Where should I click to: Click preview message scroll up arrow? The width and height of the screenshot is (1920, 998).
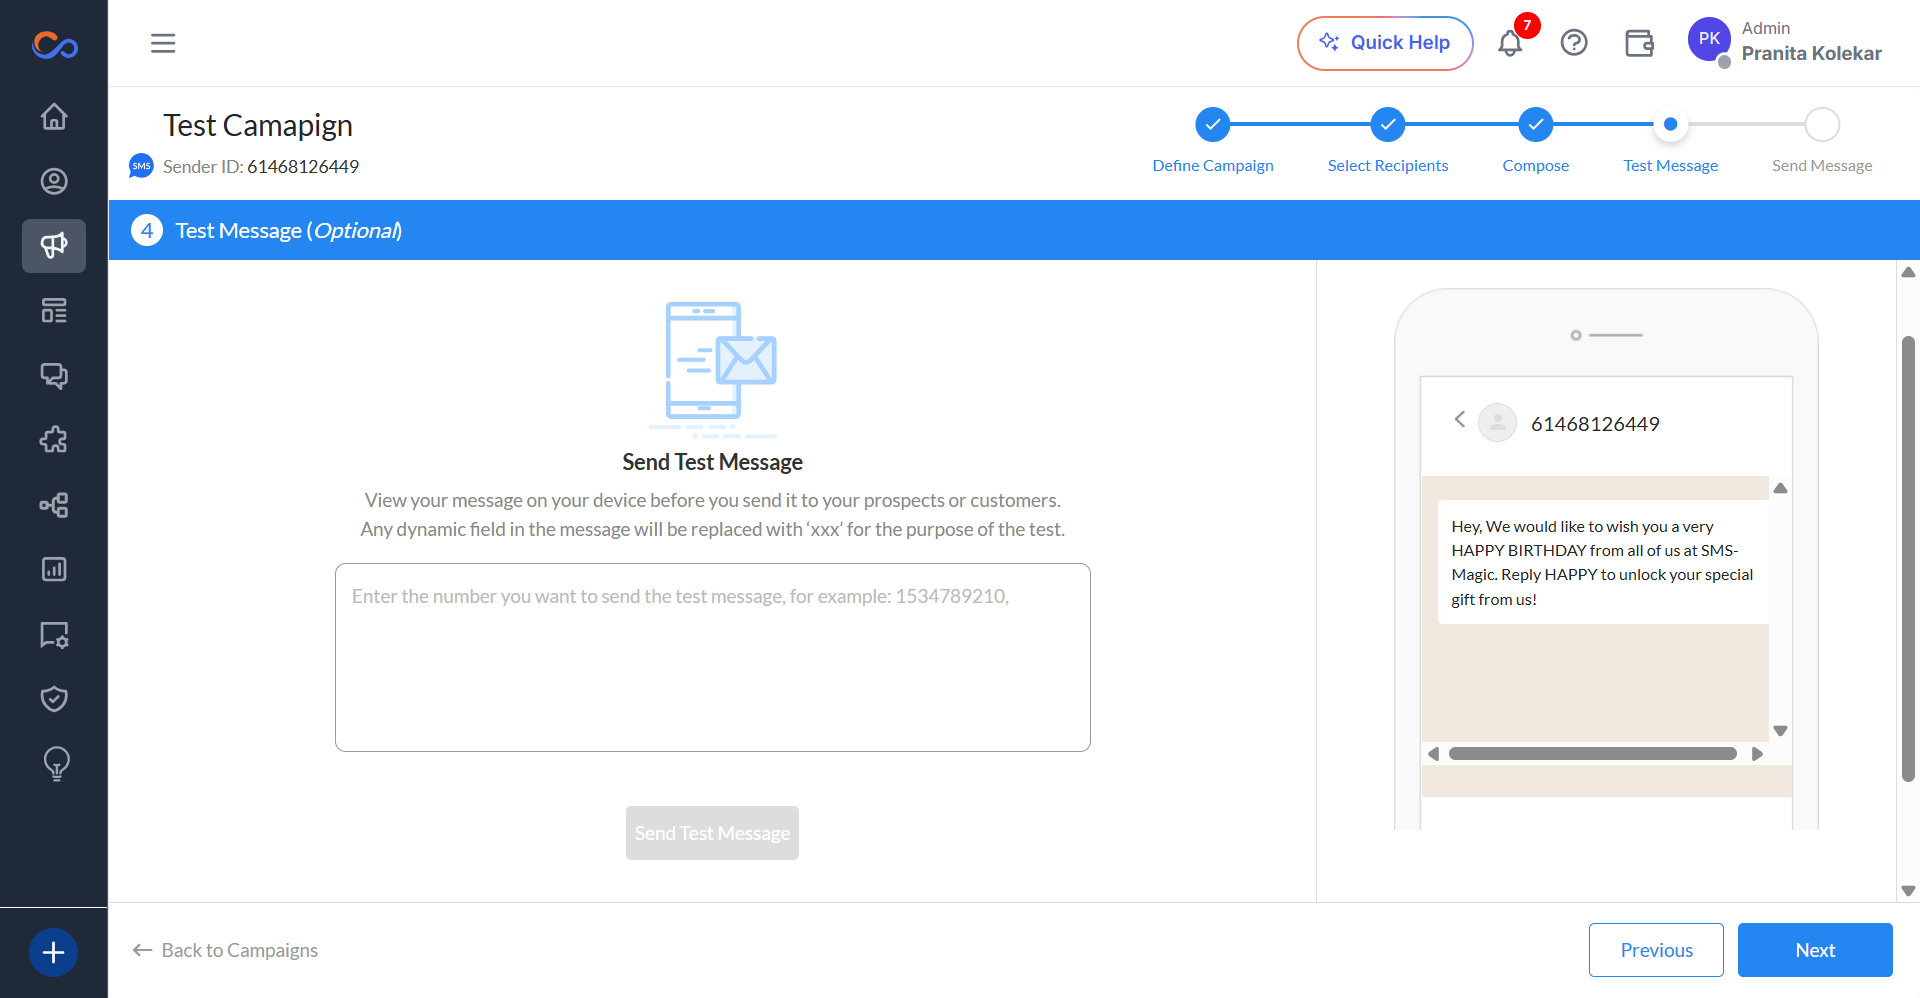pos(1781,489)
